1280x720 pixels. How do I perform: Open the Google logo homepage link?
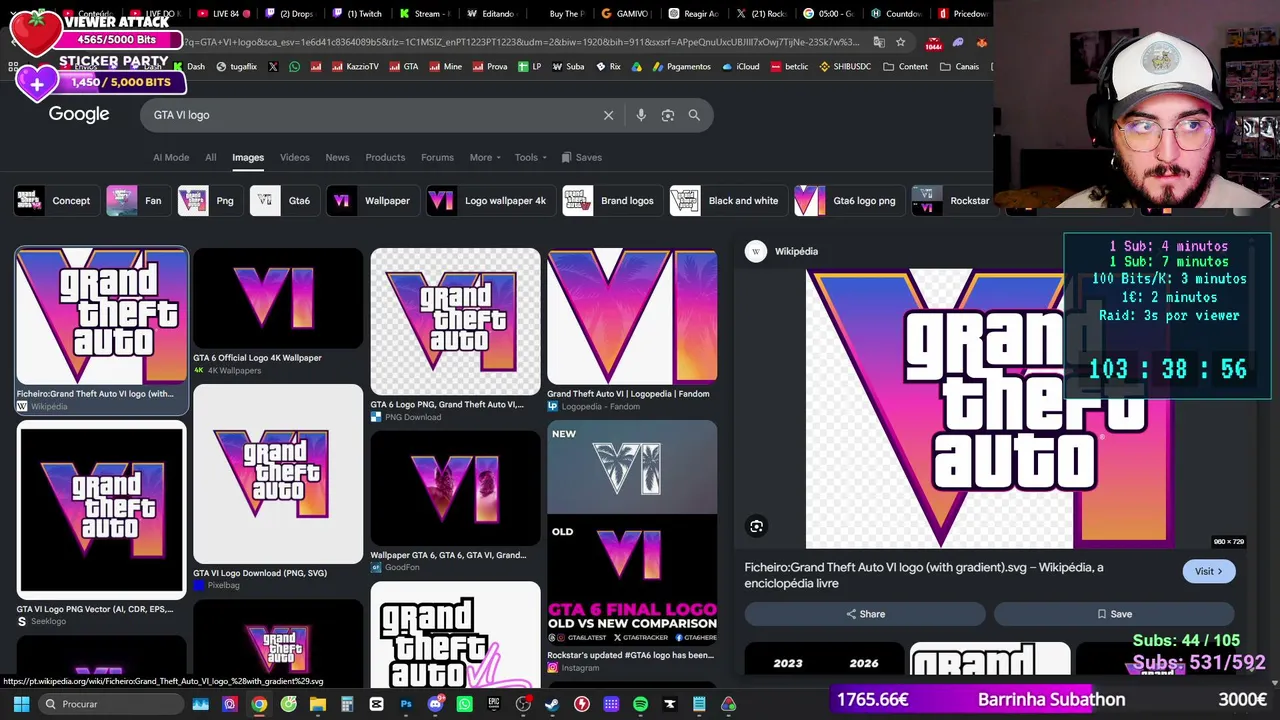pyautogui.click(x=79, y=114)
